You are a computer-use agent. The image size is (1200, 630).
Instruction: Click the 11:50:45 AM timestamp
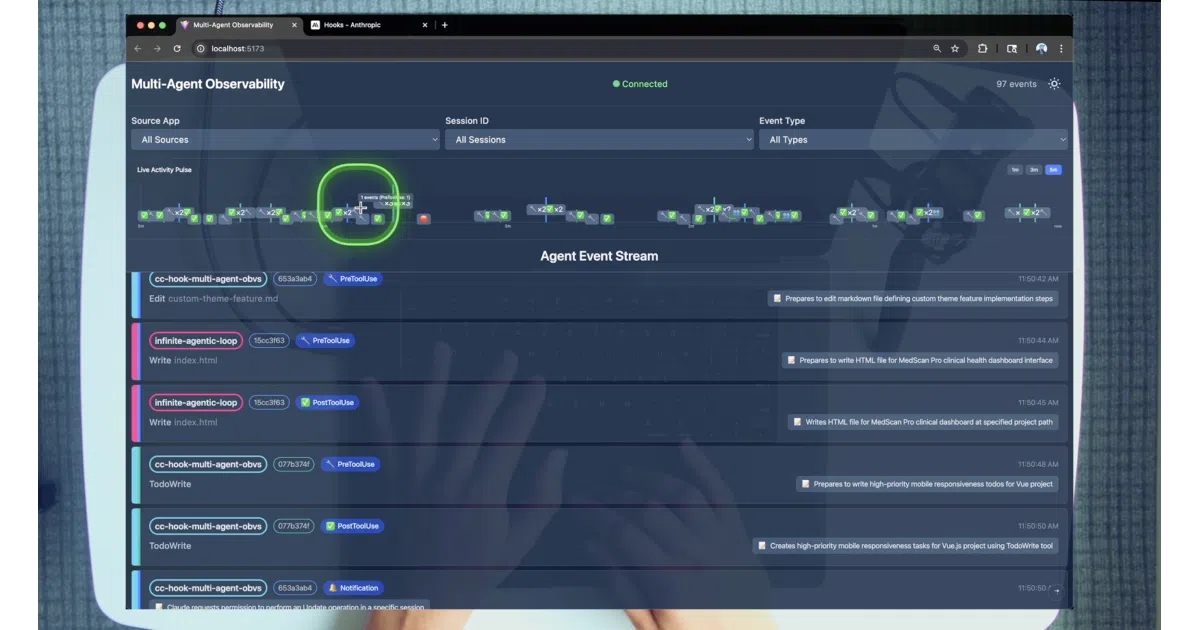point(1038,403)
